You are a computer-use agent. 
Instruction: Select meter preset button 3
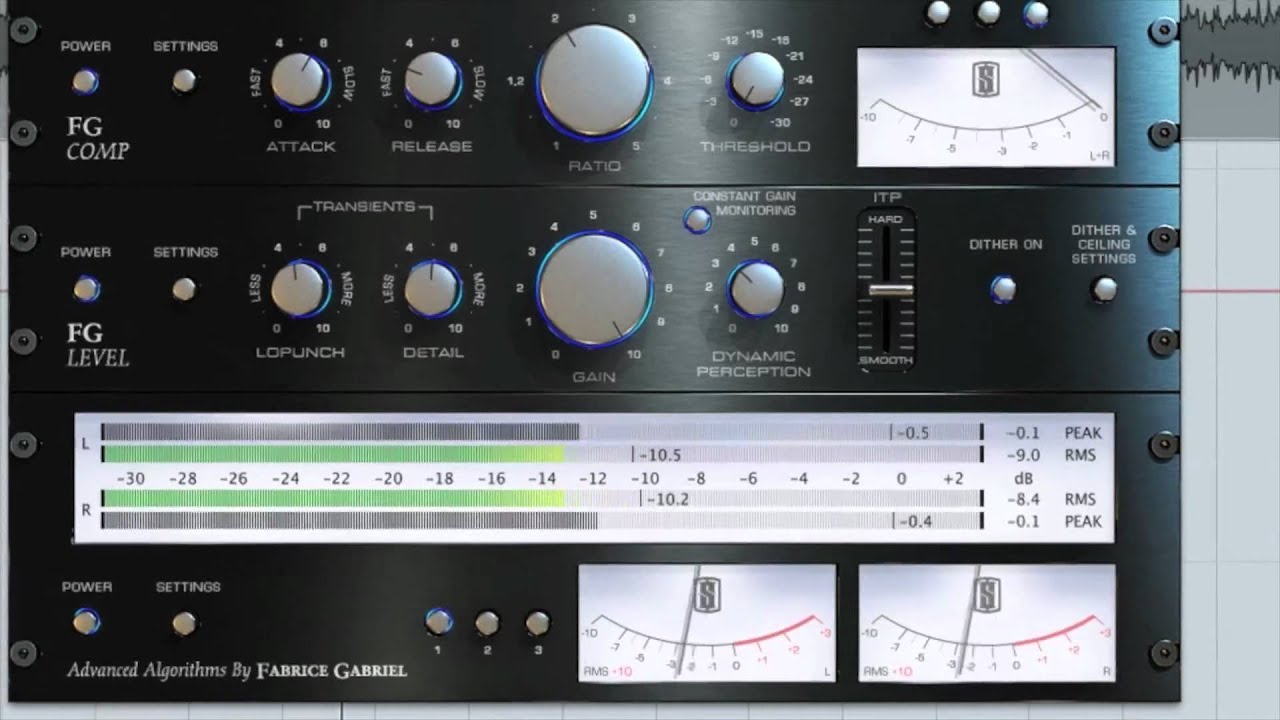click(x=537, y=624)
